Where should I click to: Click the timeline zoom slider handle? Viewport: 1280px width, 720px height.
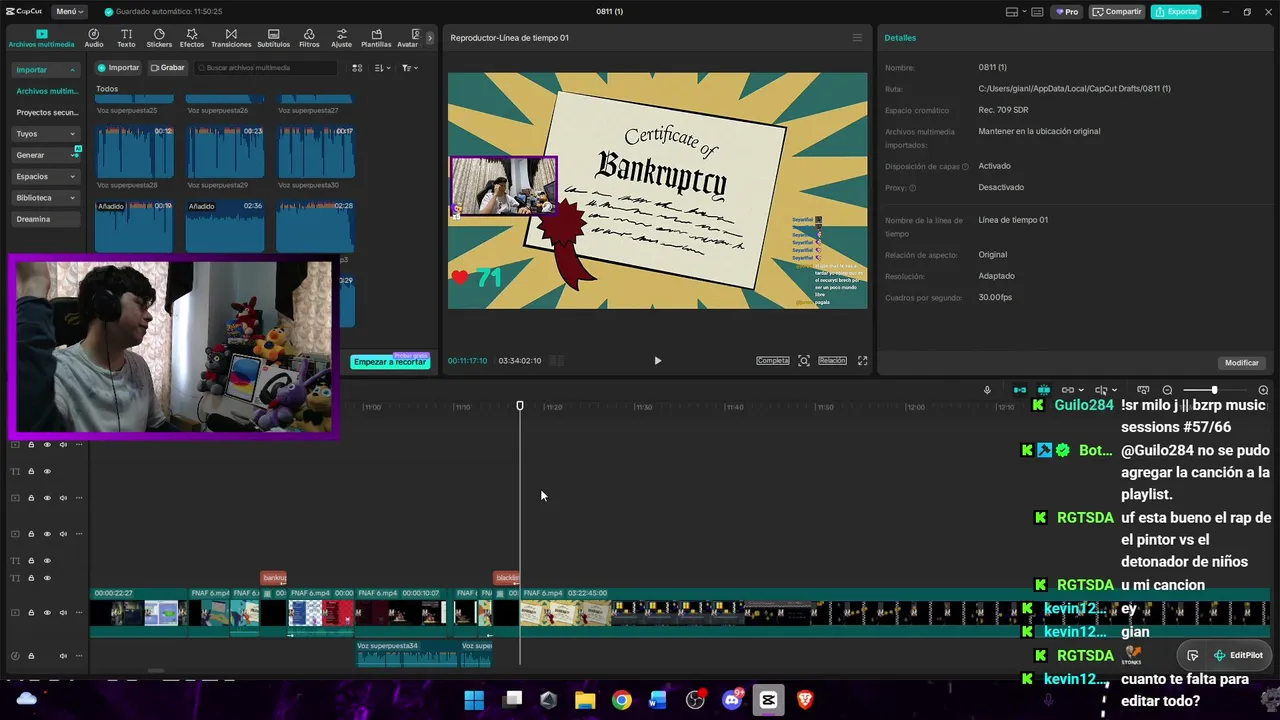1214,390
